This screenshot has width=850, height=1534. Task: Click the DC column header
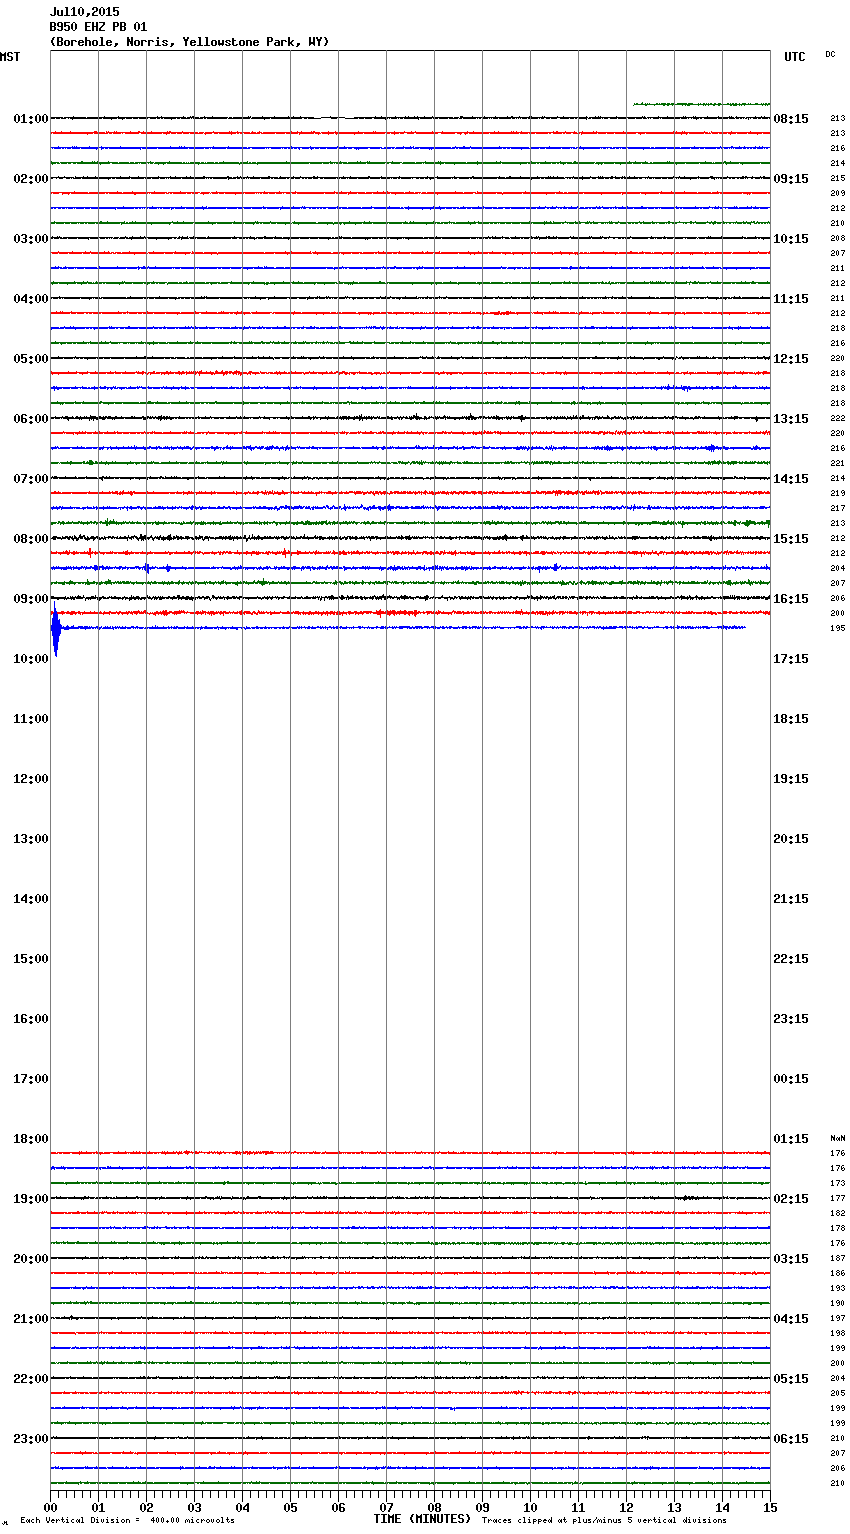[x=830, y=54]
